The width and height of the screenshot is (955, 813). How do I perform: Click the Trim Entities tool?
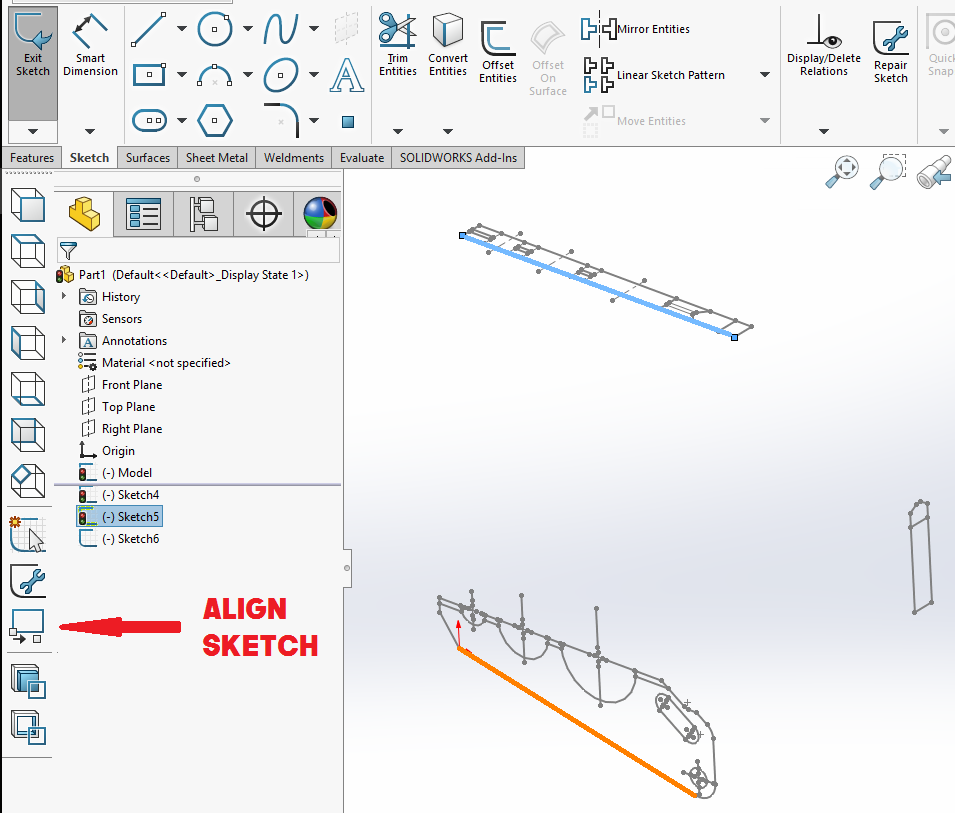[x=398, y=44]
